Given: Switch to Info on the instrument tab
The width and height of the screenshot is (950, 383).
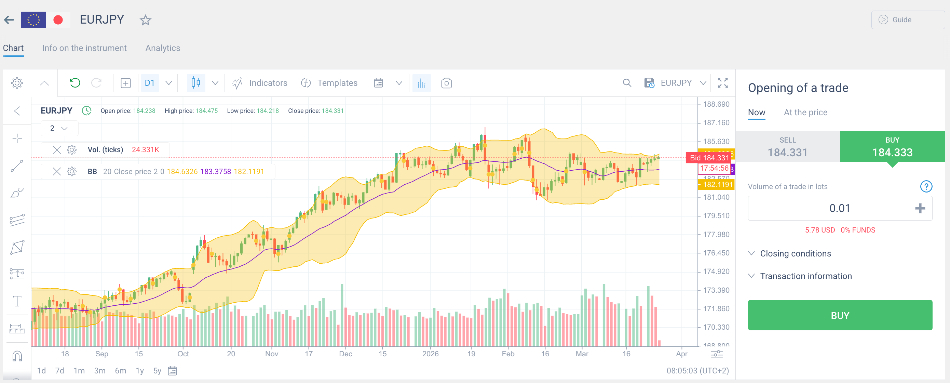Looking at the screenshot, I should (84, 48).
